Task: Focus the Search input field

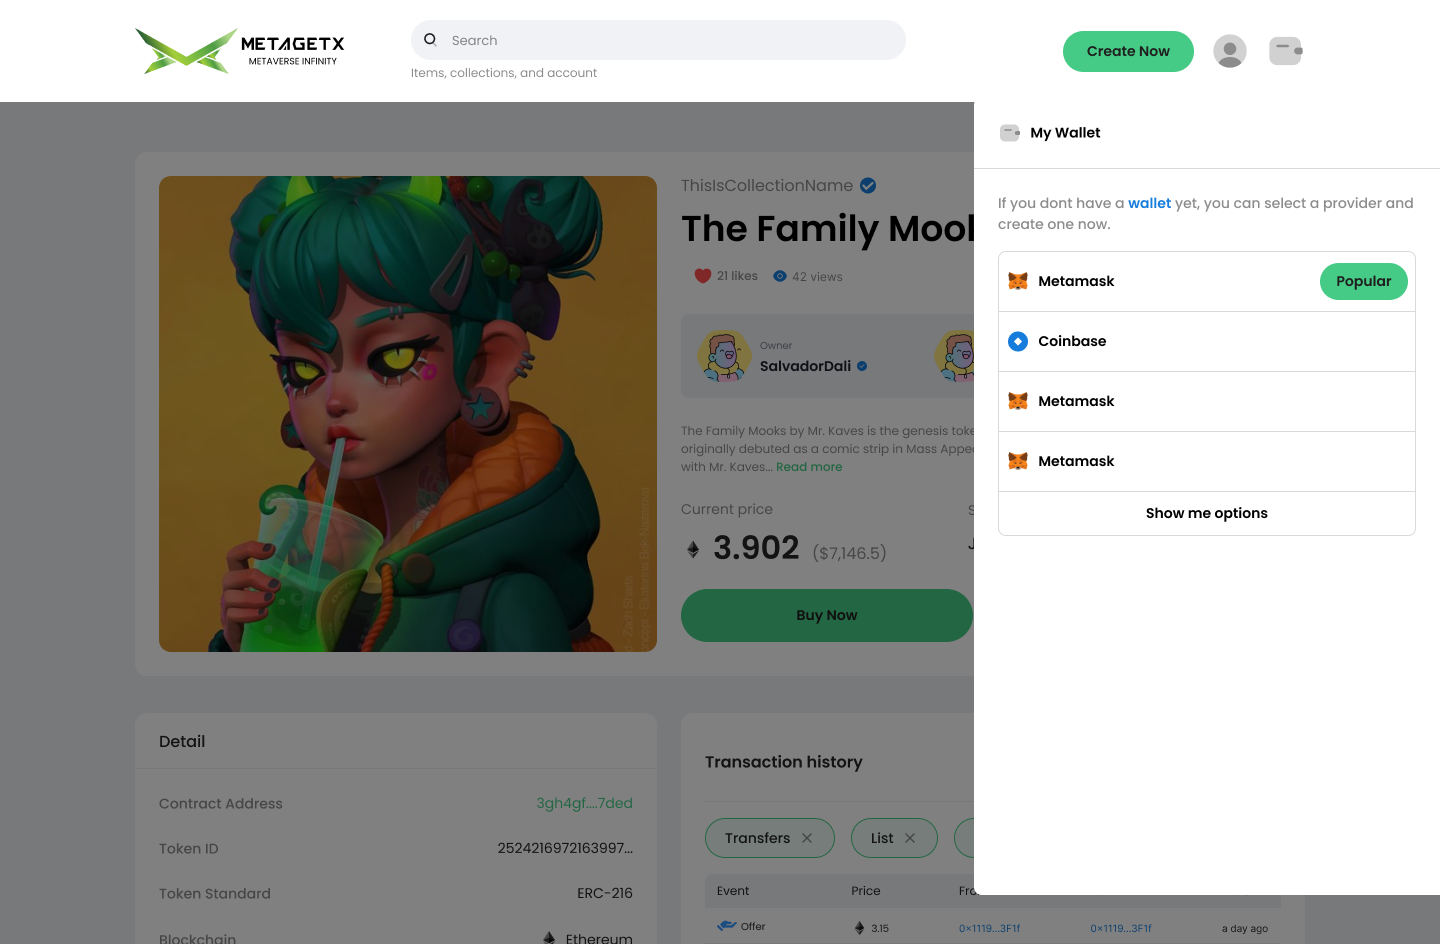Action: pos(670,40)
